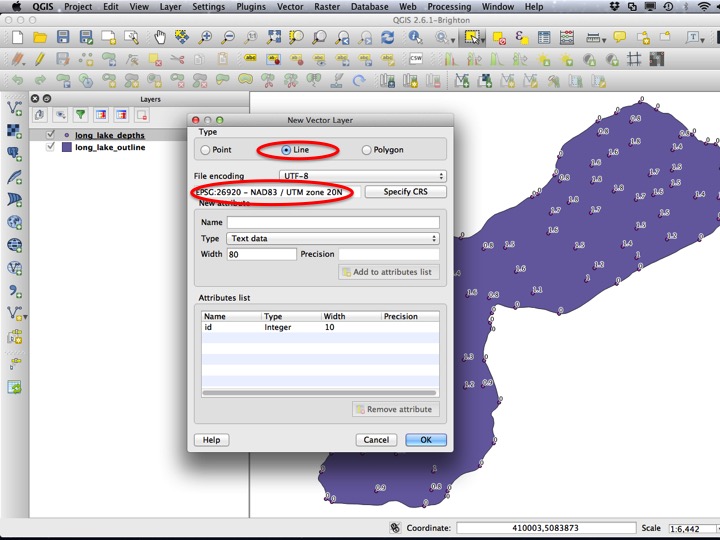Select the Line type radio button
This screenshot has height=540, width=720.
pos(286,150)
